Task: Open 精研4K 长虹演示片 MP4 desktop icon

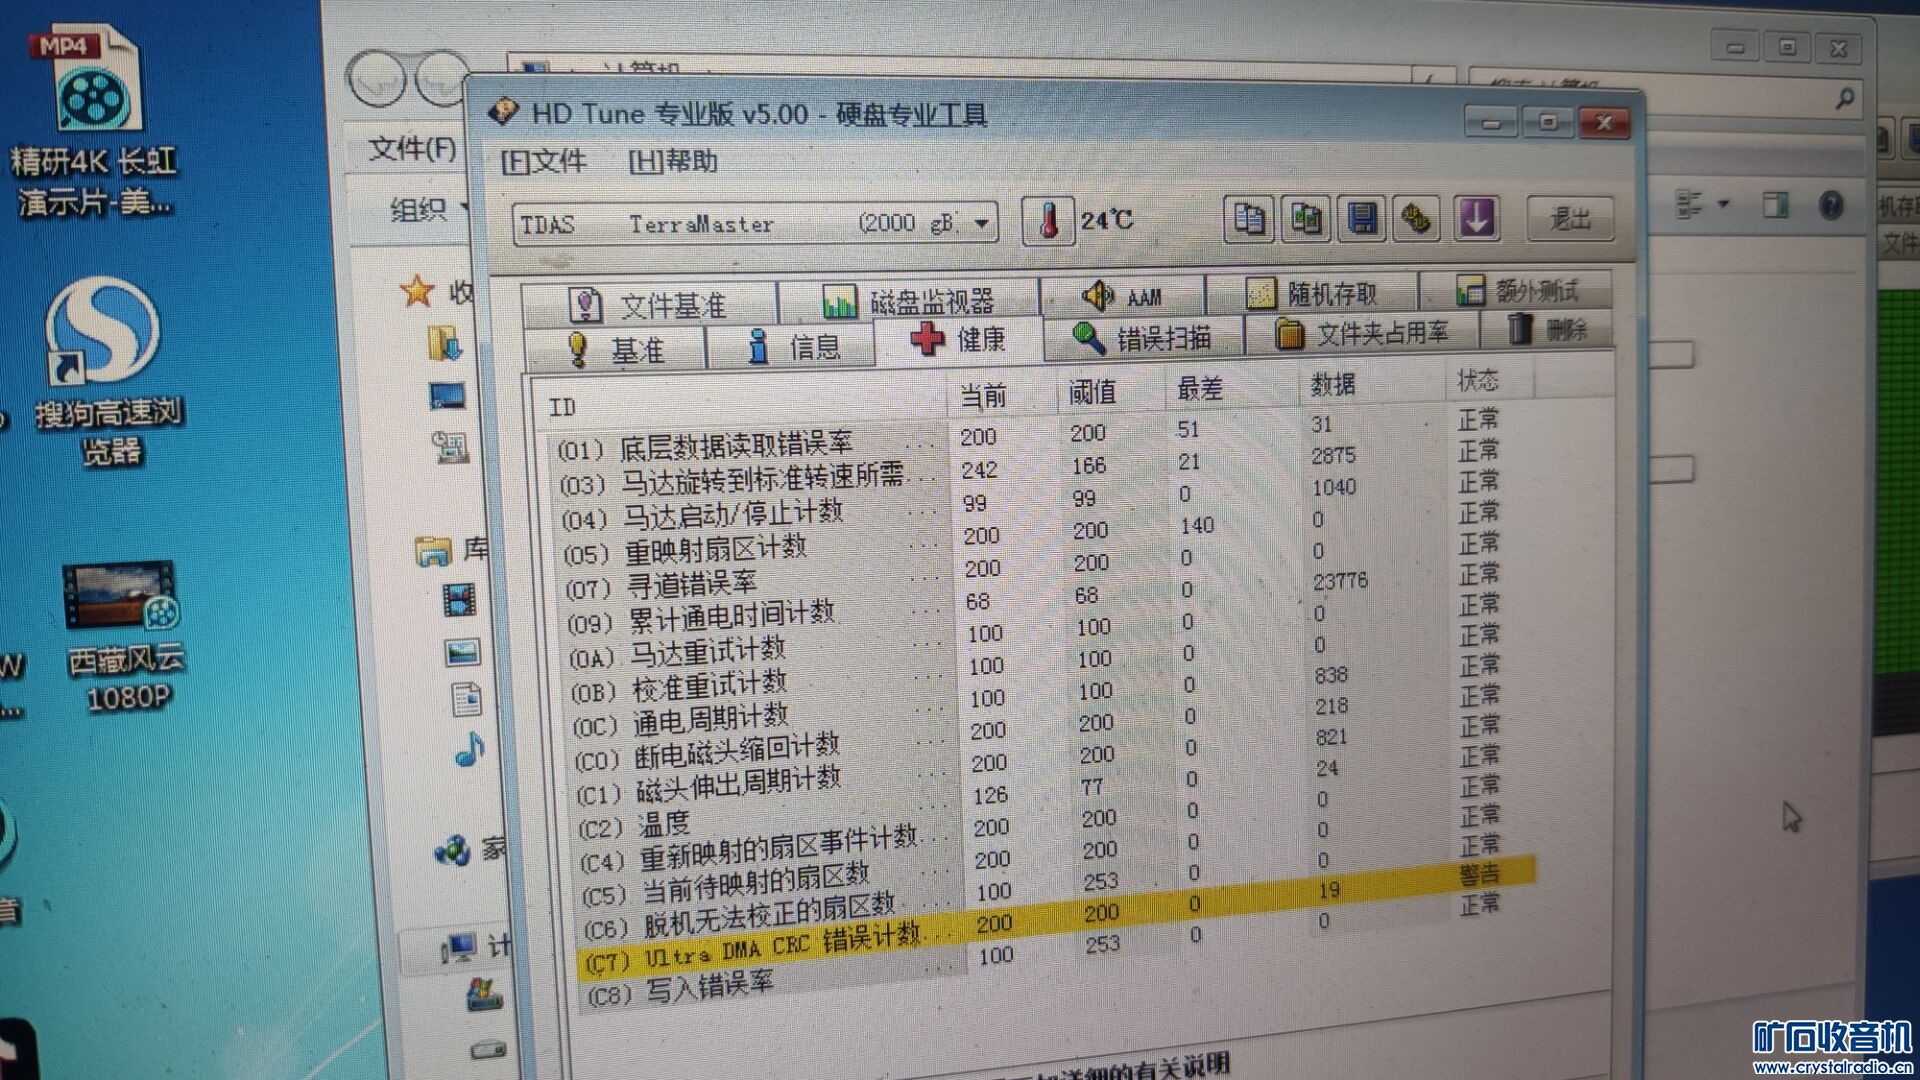Action: [x=97, y=120]
